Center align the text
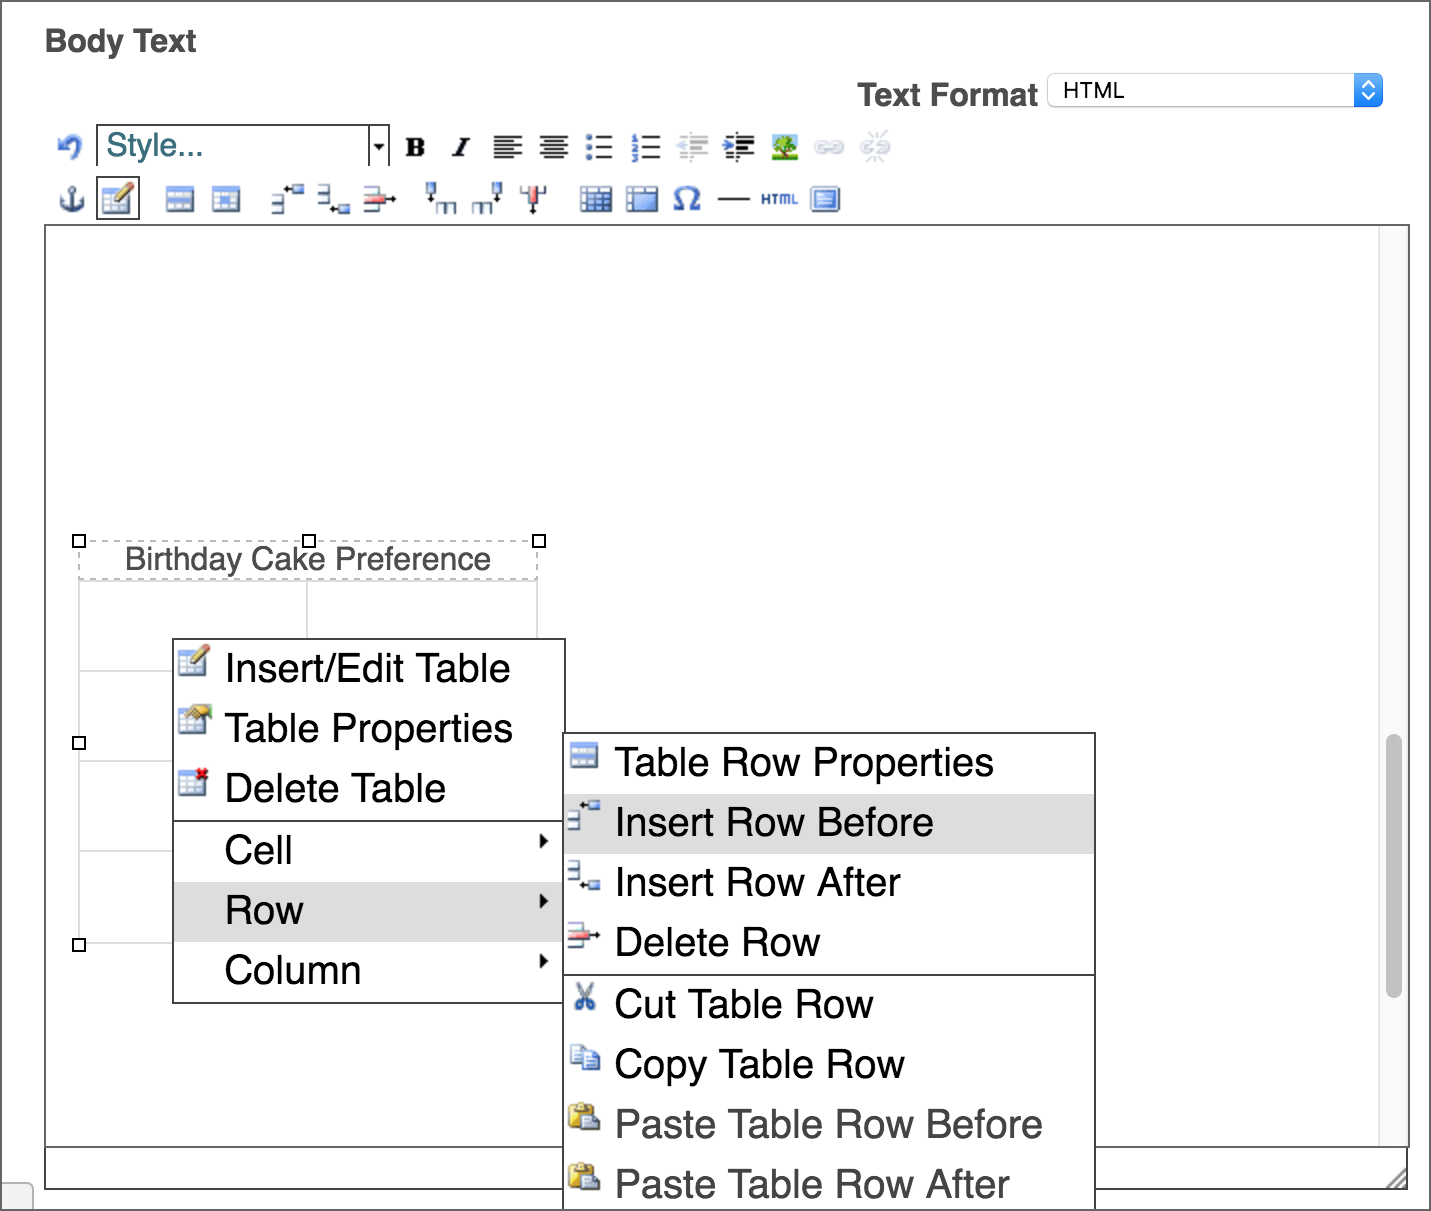 coord(554,148)
